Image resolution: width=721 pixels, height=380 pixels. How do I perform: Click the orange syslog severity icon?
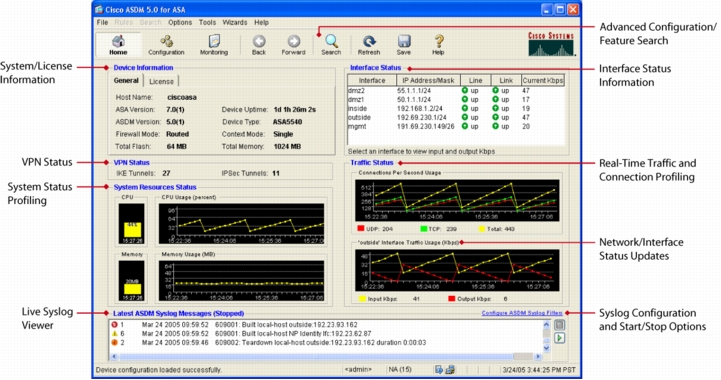(114, 343)
